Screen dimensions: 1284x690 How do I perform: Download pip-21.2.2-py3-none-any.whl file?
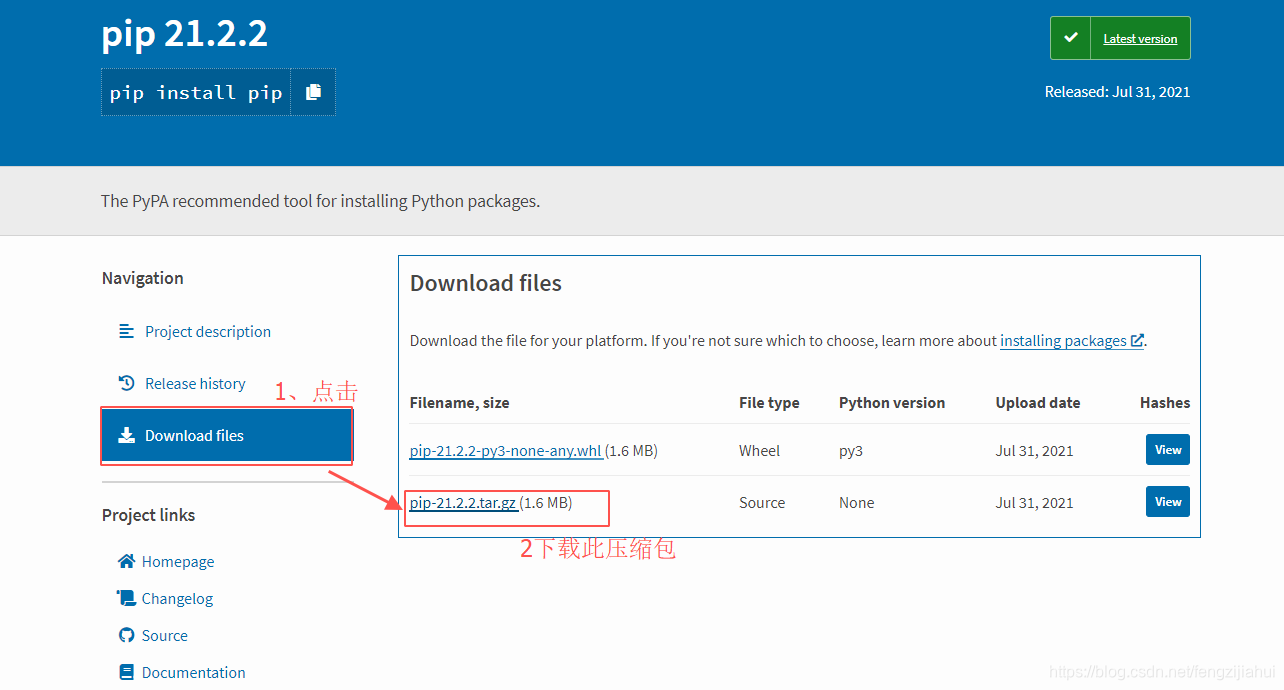pyautogui.click(x=506, y=450)
